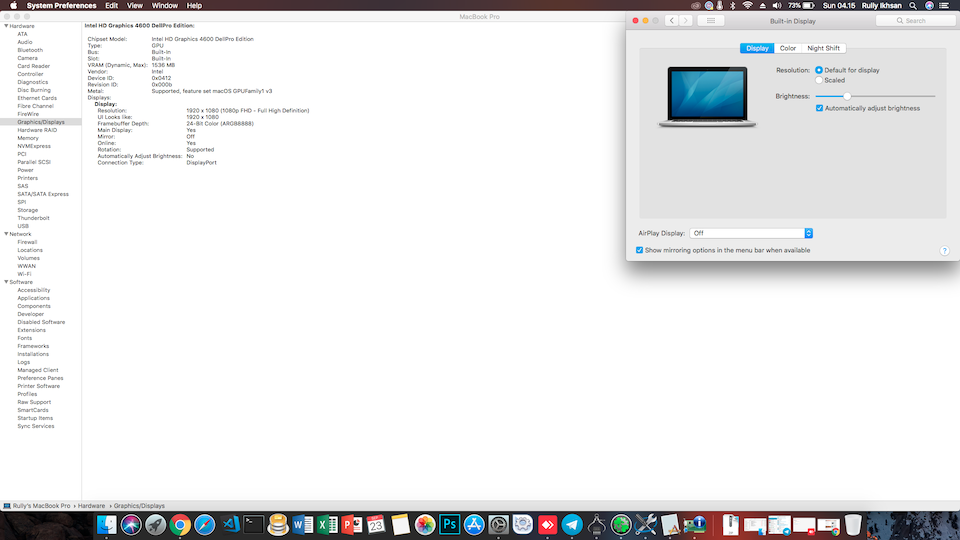This screenshot has height=540, width=960.
Task: Open the Edit menu
Action: 111,6
